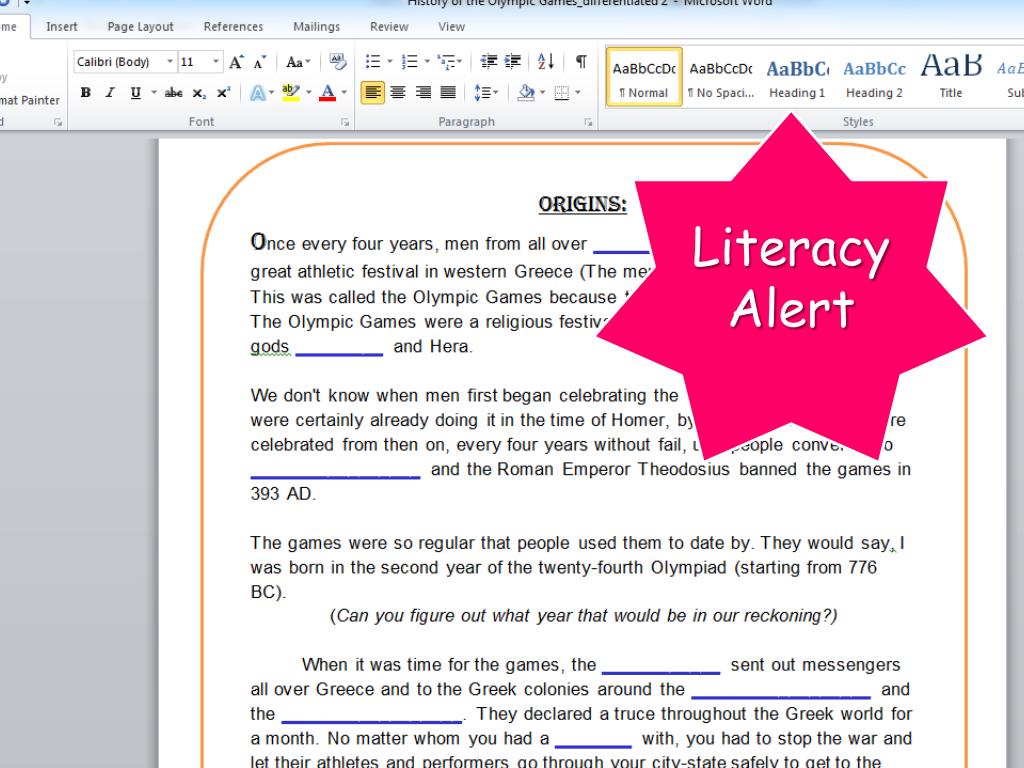Open the font size dropdown
Viewport: 1024px width, 768px height.
[x=216, y=61]
